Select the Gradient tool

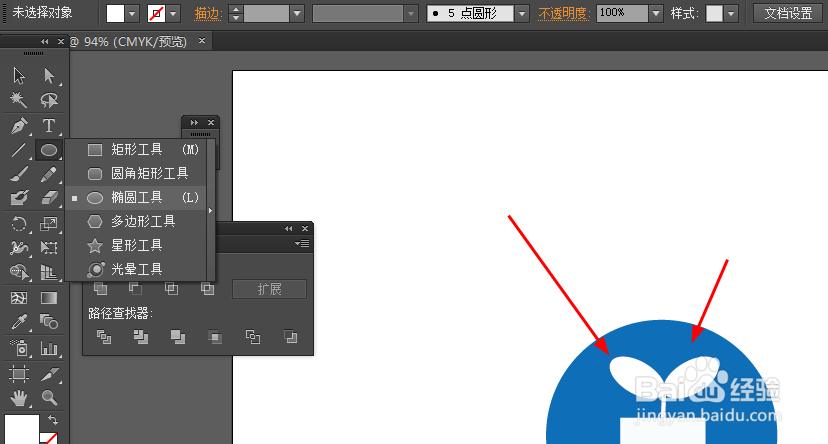coord(49,298)
